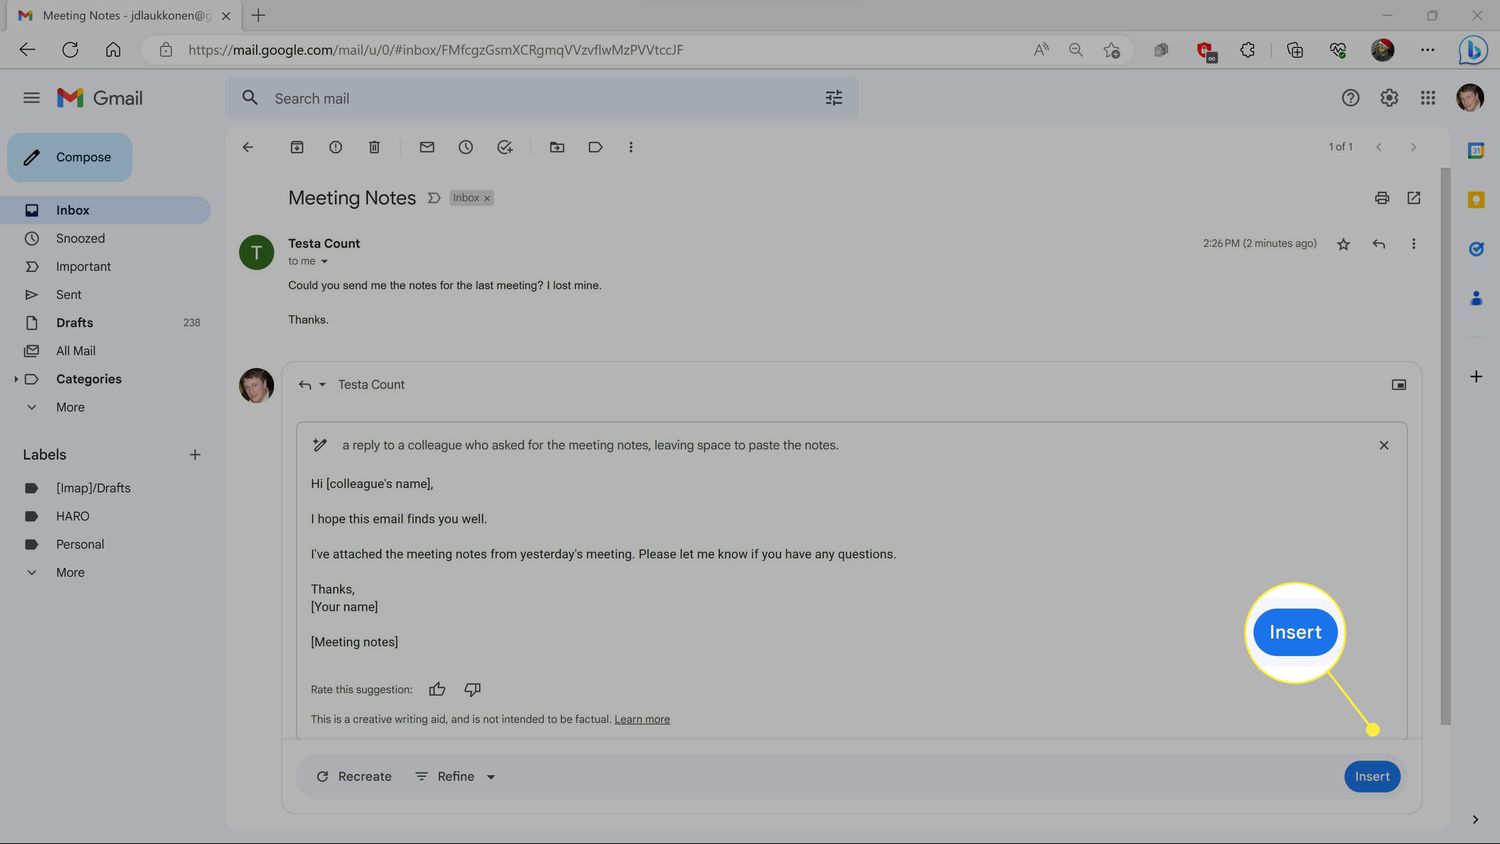Give thumbs down to the suggestion

coord(472,689)
